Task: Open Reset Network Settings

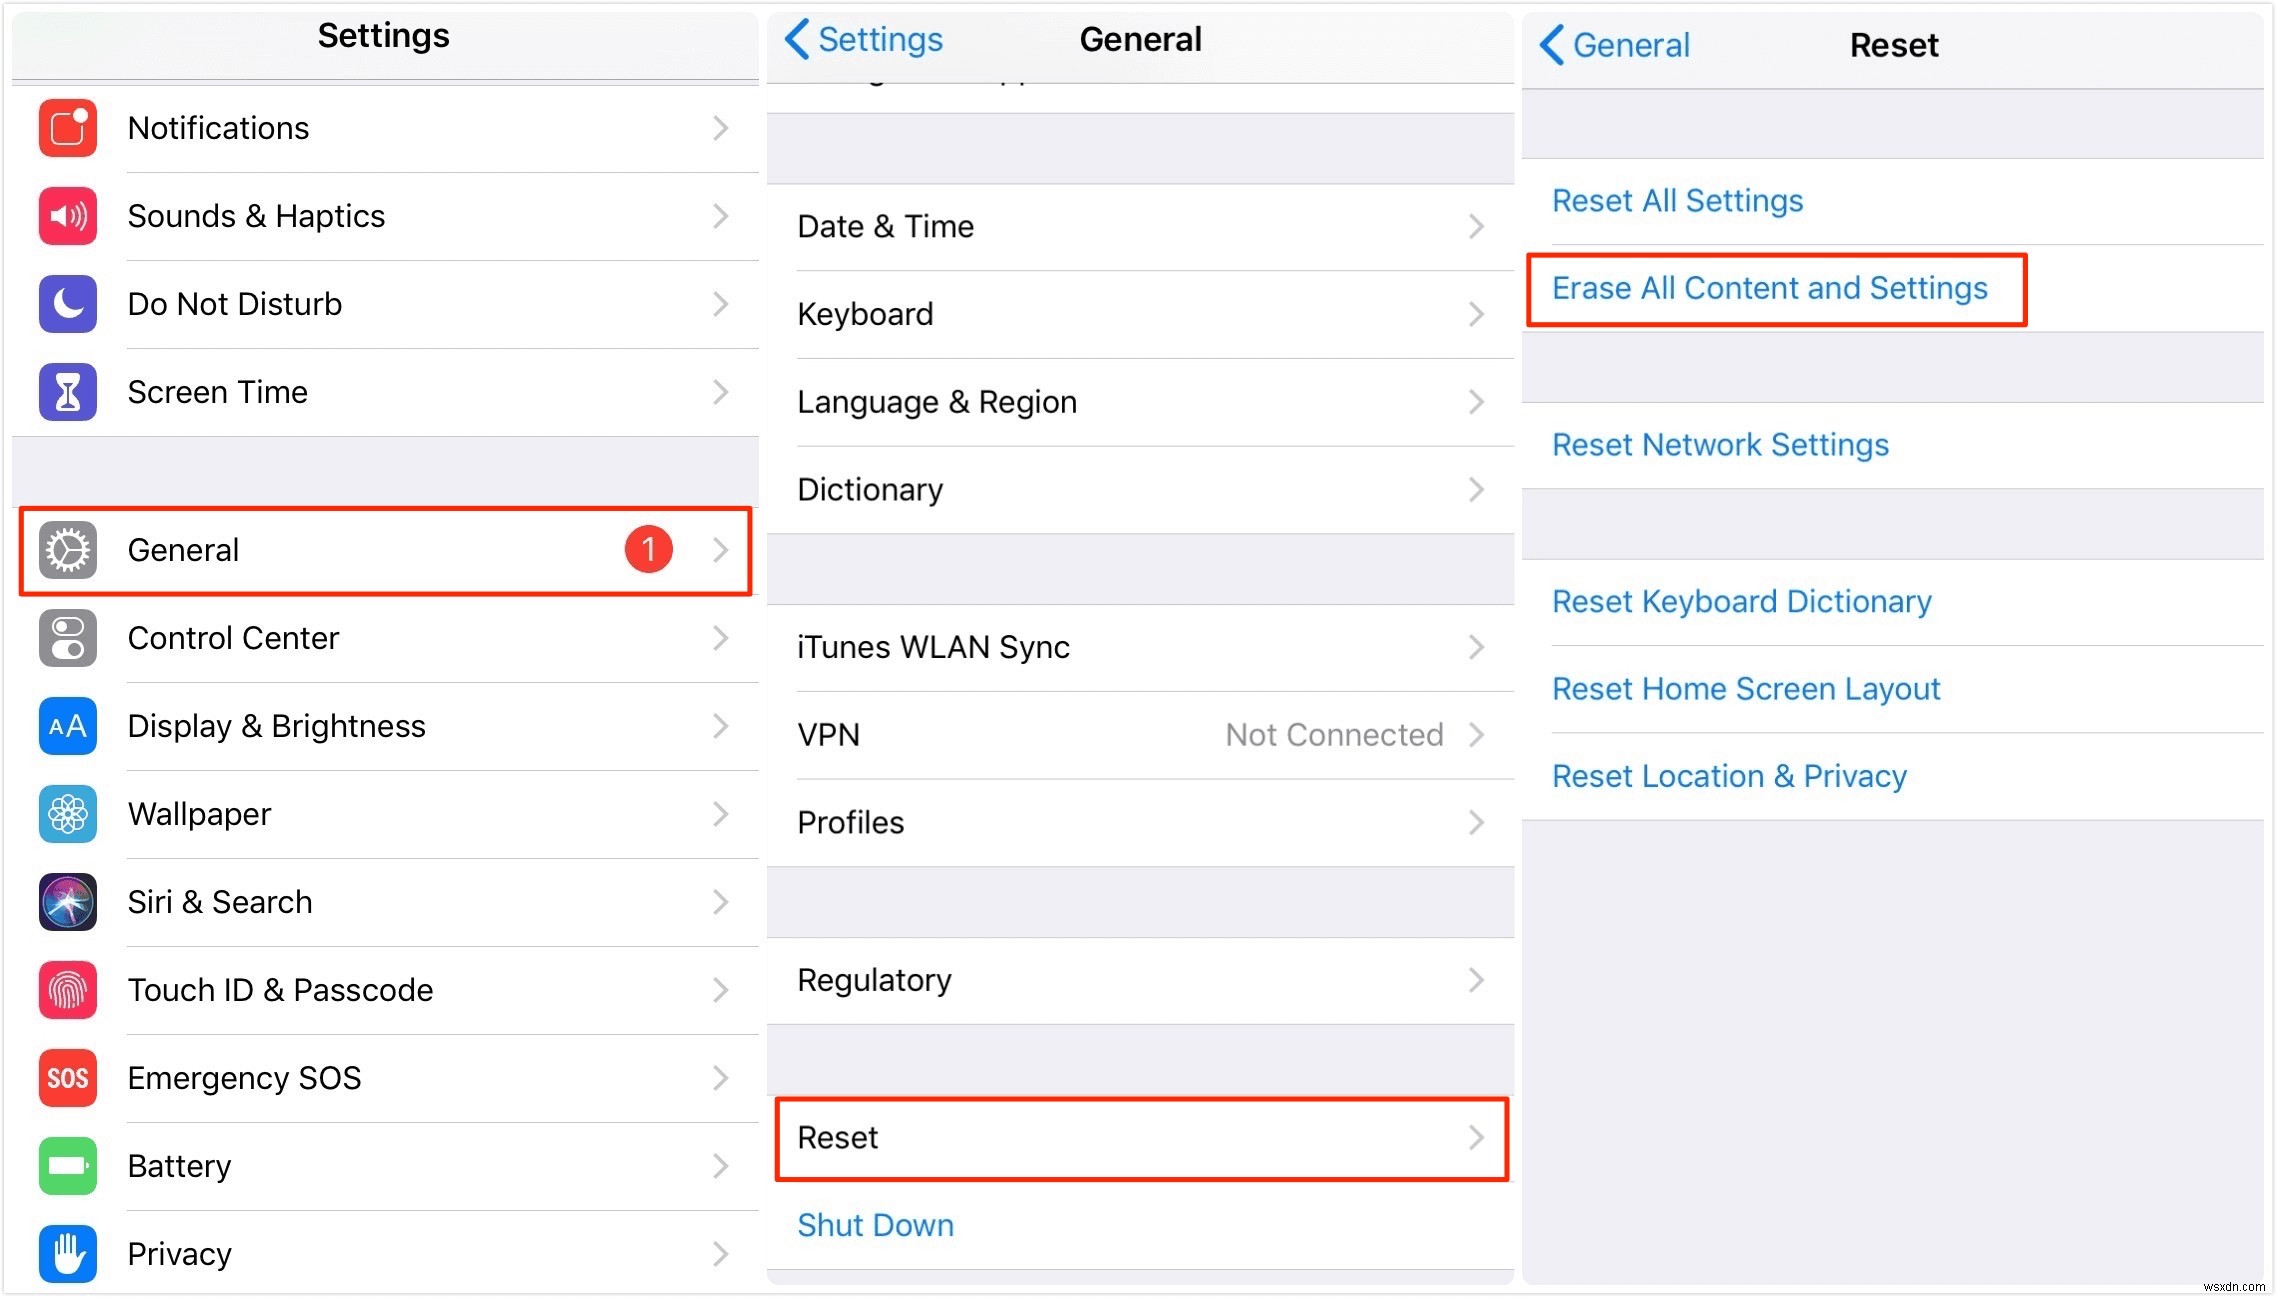Action: [x=1720, y=446]
